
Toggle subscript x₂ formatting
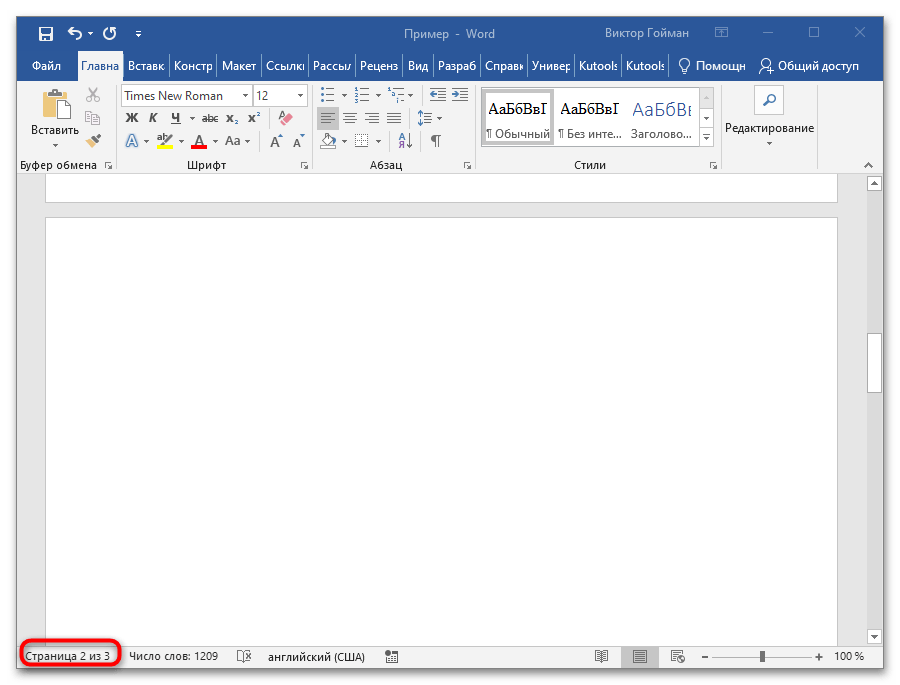click(x=232, y=118)
